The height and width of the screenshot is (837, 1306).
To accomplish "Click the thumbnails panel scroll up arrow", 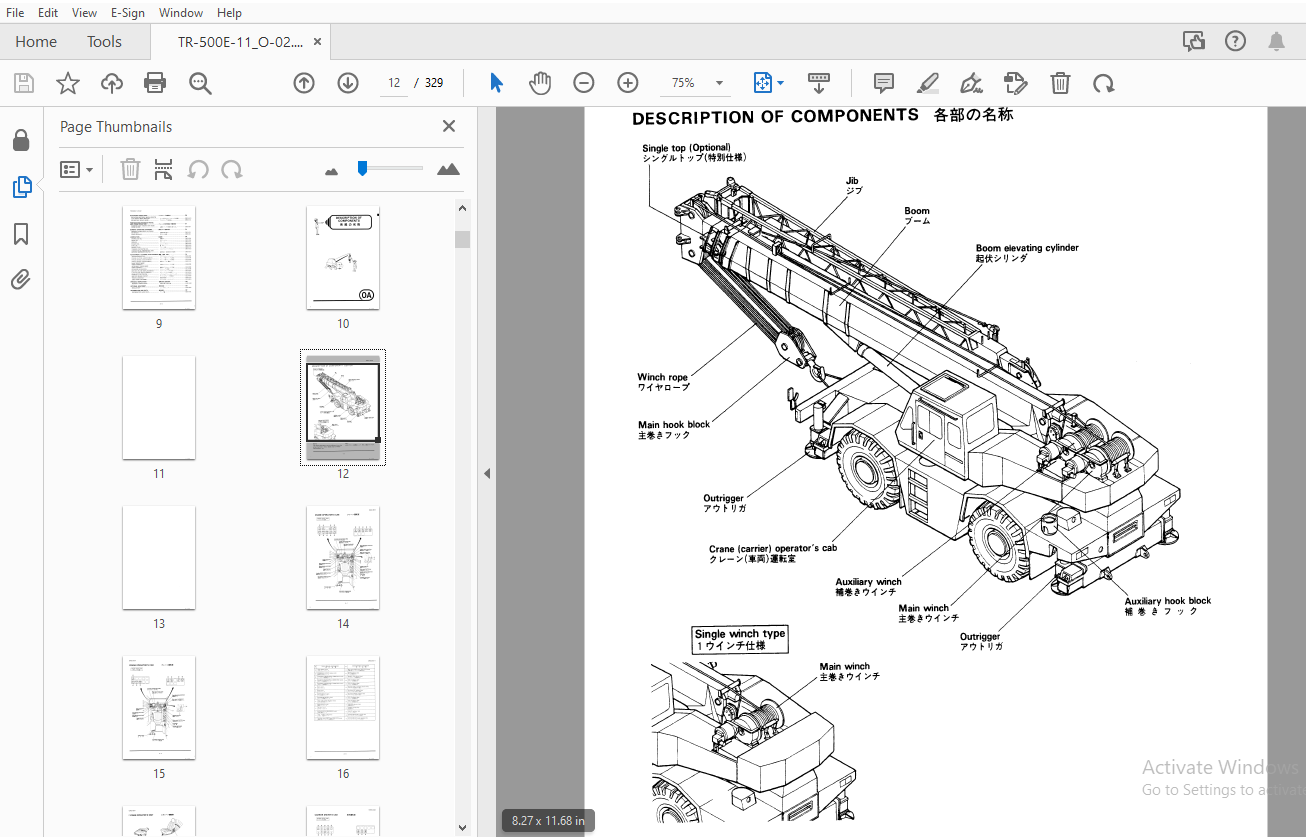I will point(461,209).
